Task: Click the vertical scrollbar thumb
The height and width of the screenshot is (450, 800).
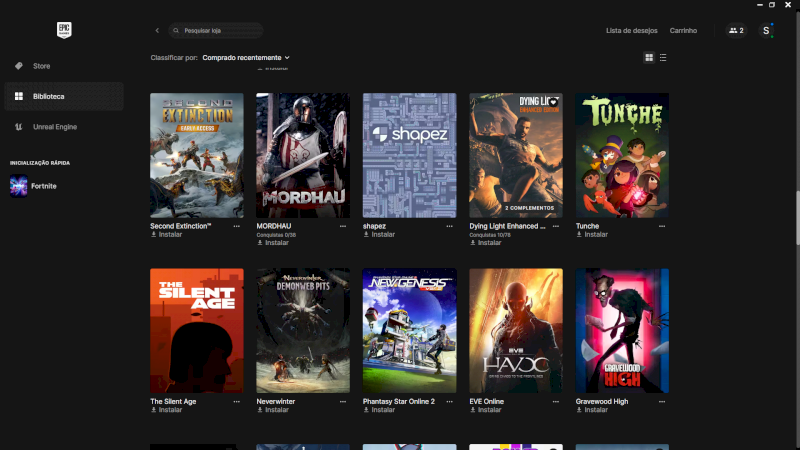Action: pyautogui.click(x=797, y=218)
